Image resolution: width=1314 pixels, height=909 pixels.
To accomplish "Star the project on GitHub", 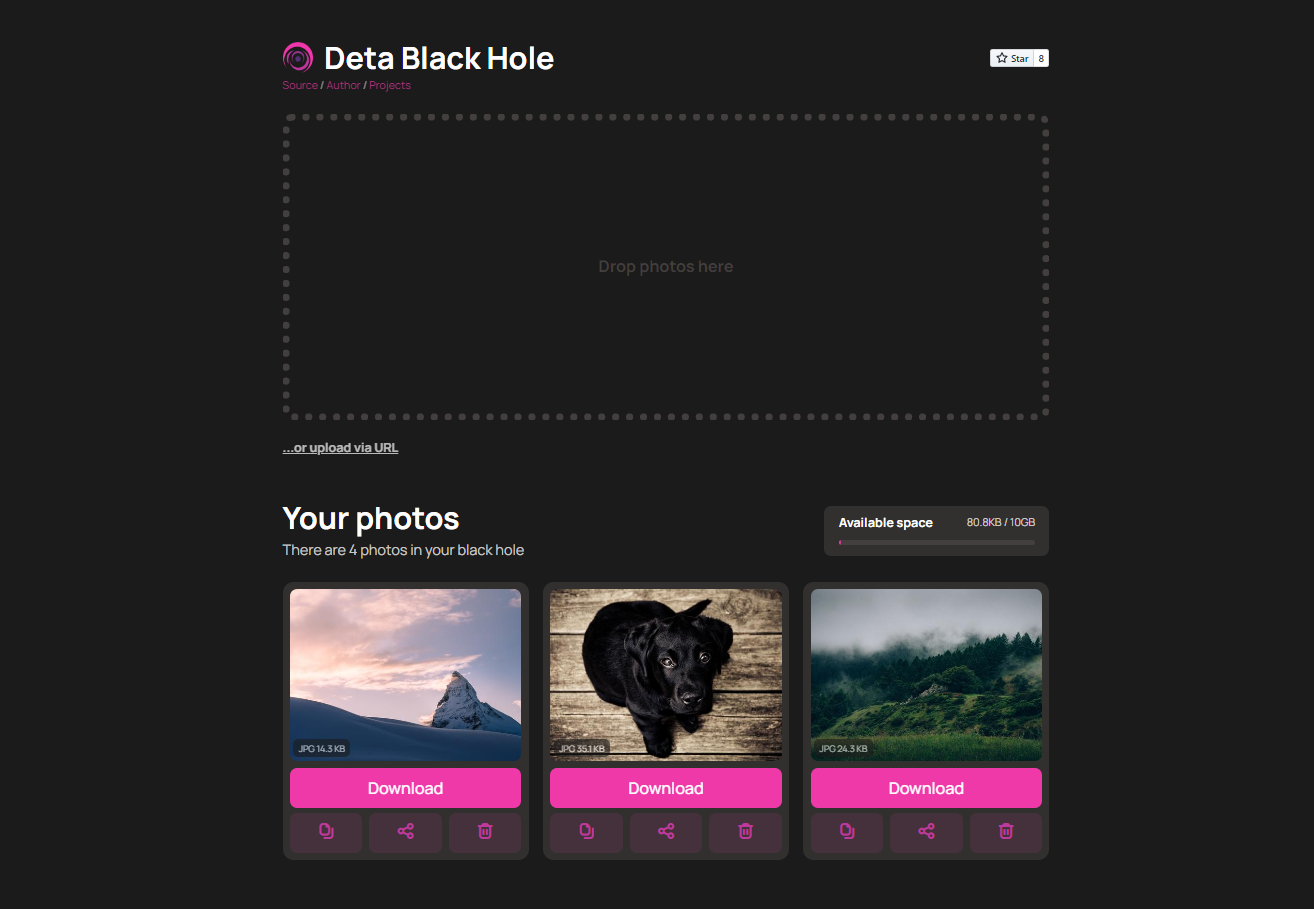I will tap(1011, 58).
